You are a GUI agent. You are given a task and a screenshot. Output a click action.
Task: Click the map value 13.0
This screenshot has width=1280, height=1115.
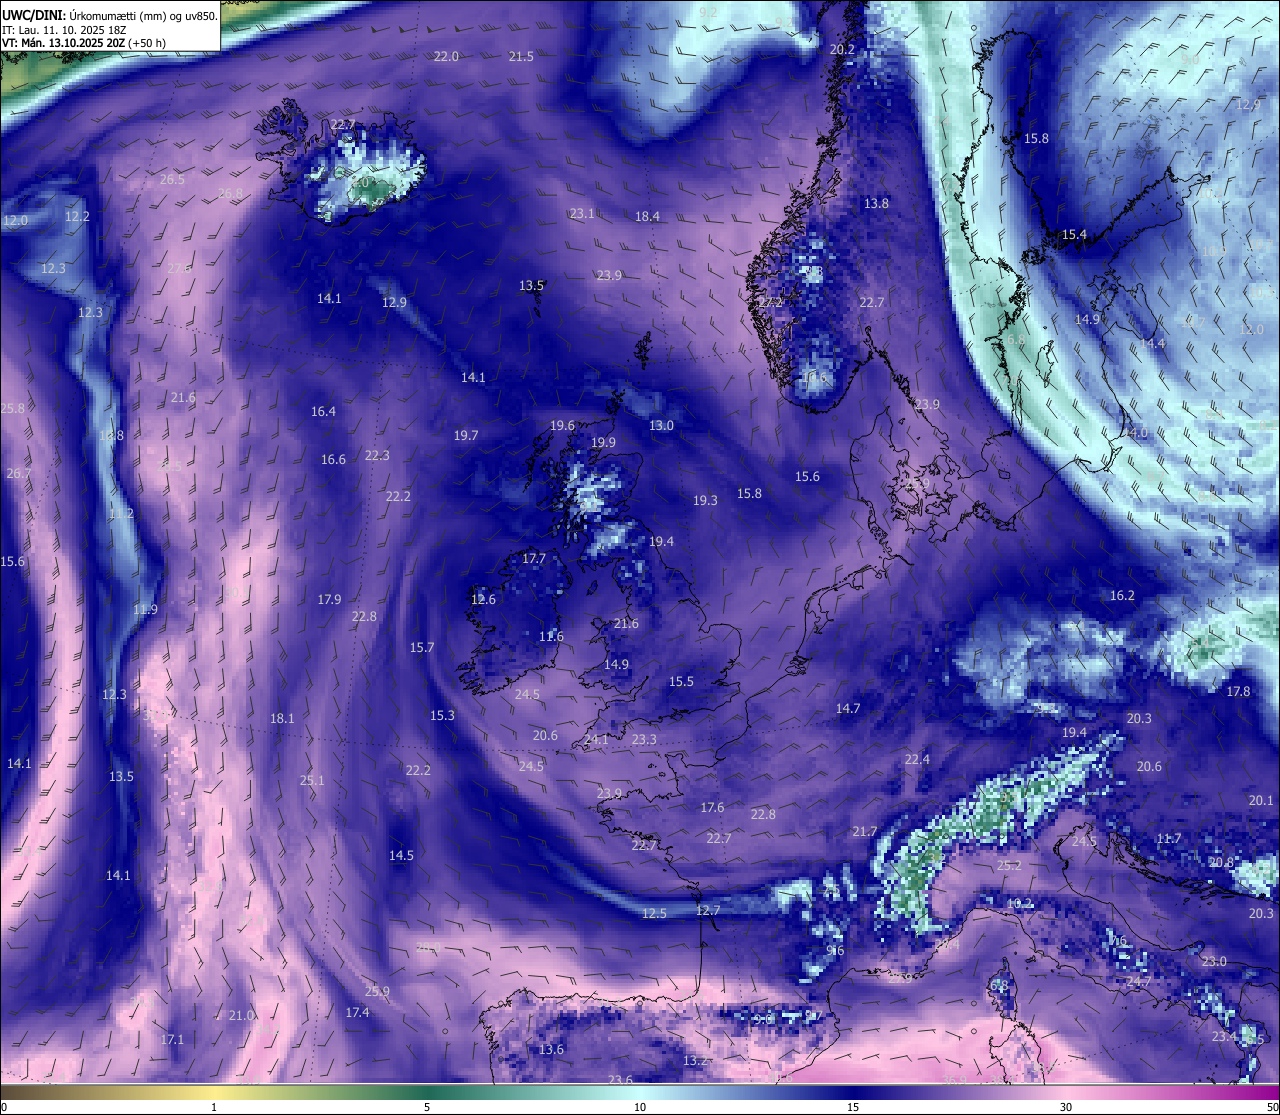click(661, 426)
